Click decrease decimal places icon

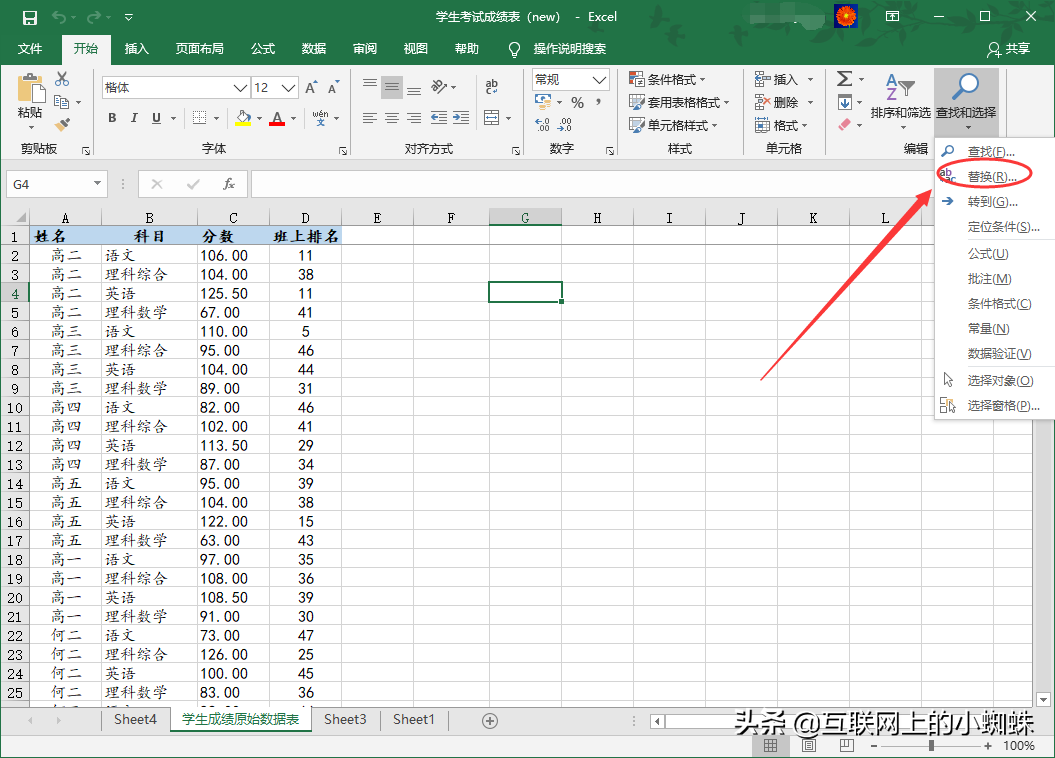[x=565, y=125]
